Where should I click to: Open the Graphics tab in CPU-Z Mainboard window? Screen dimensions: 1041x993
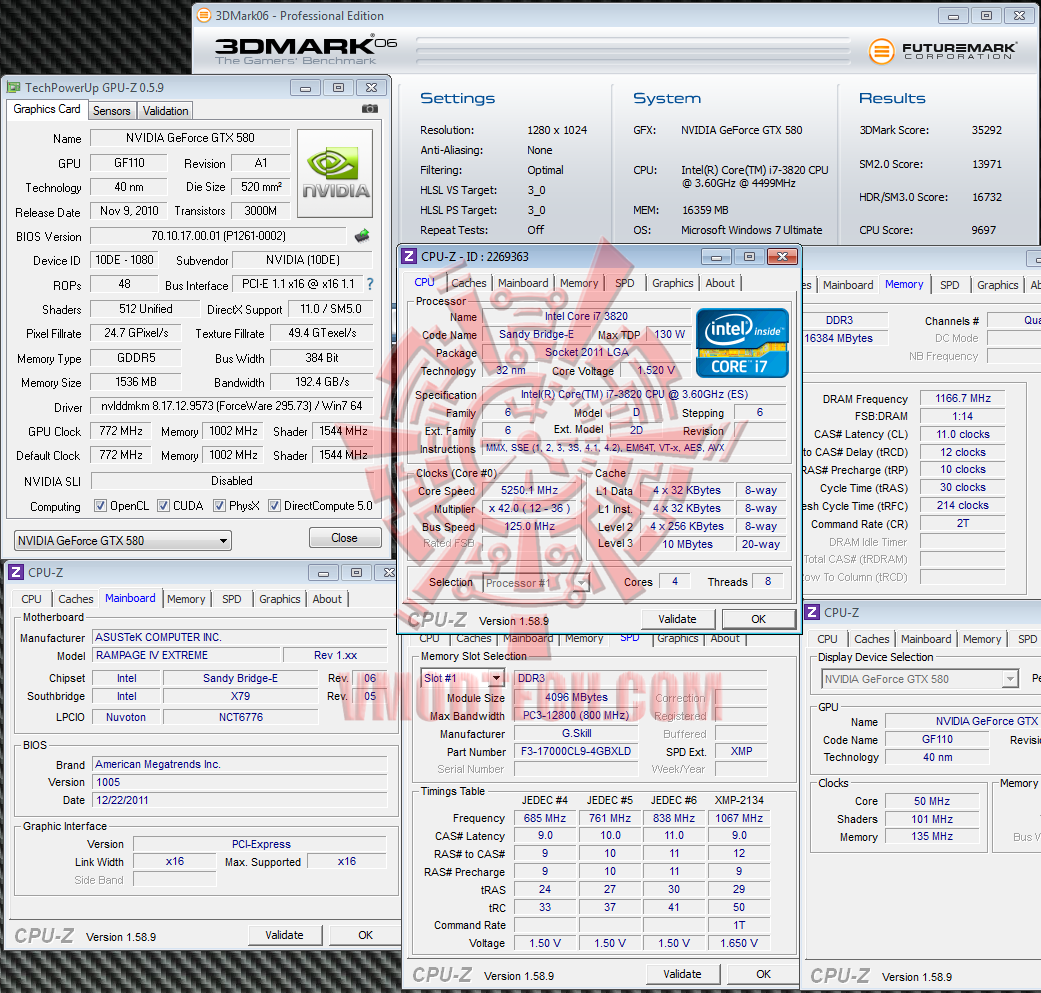click(280, 599)
